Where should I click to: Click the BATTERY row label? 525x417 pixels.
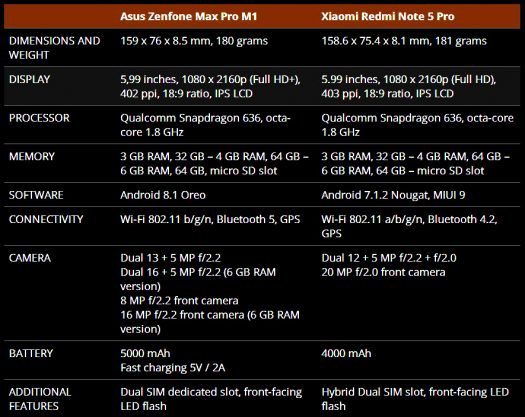[x=31, y=353]
